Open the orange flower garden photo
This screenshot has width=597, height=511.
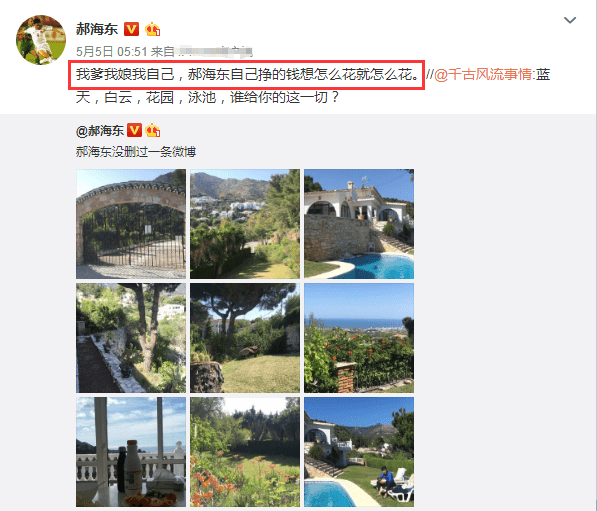click(x=245, y=452)
